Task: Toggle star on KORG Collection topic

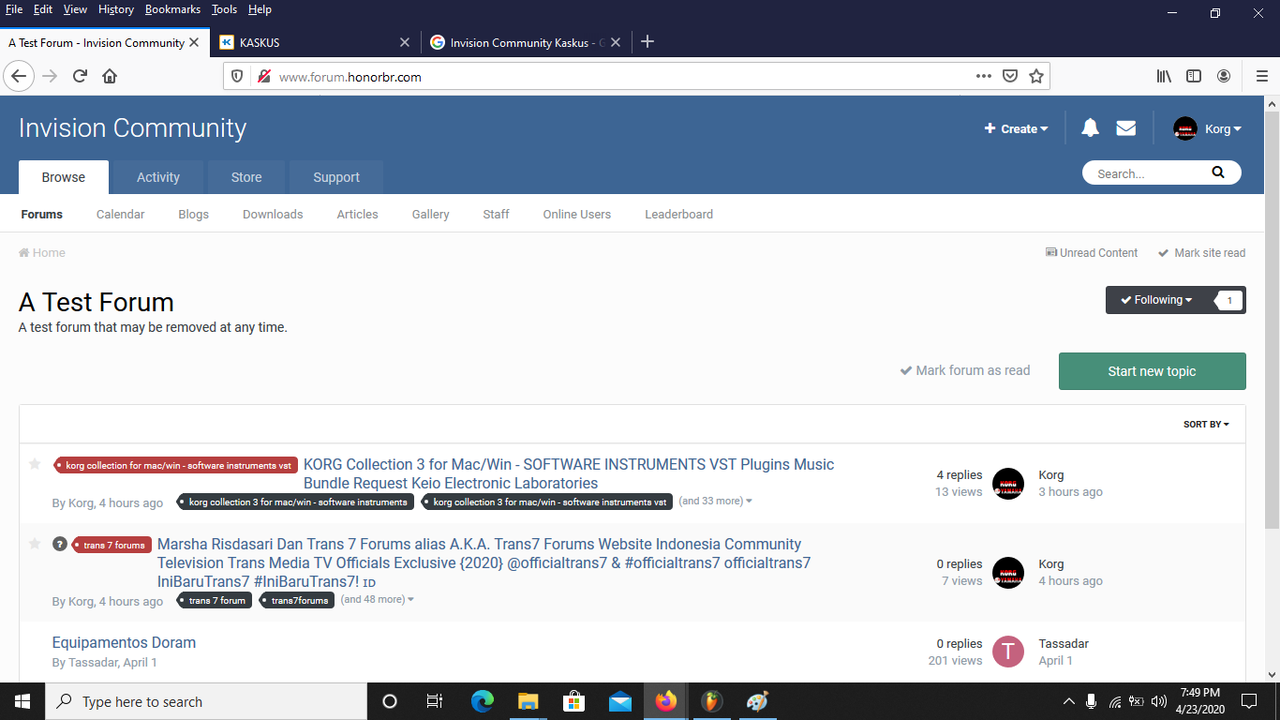Action: (x=35, y=464)
